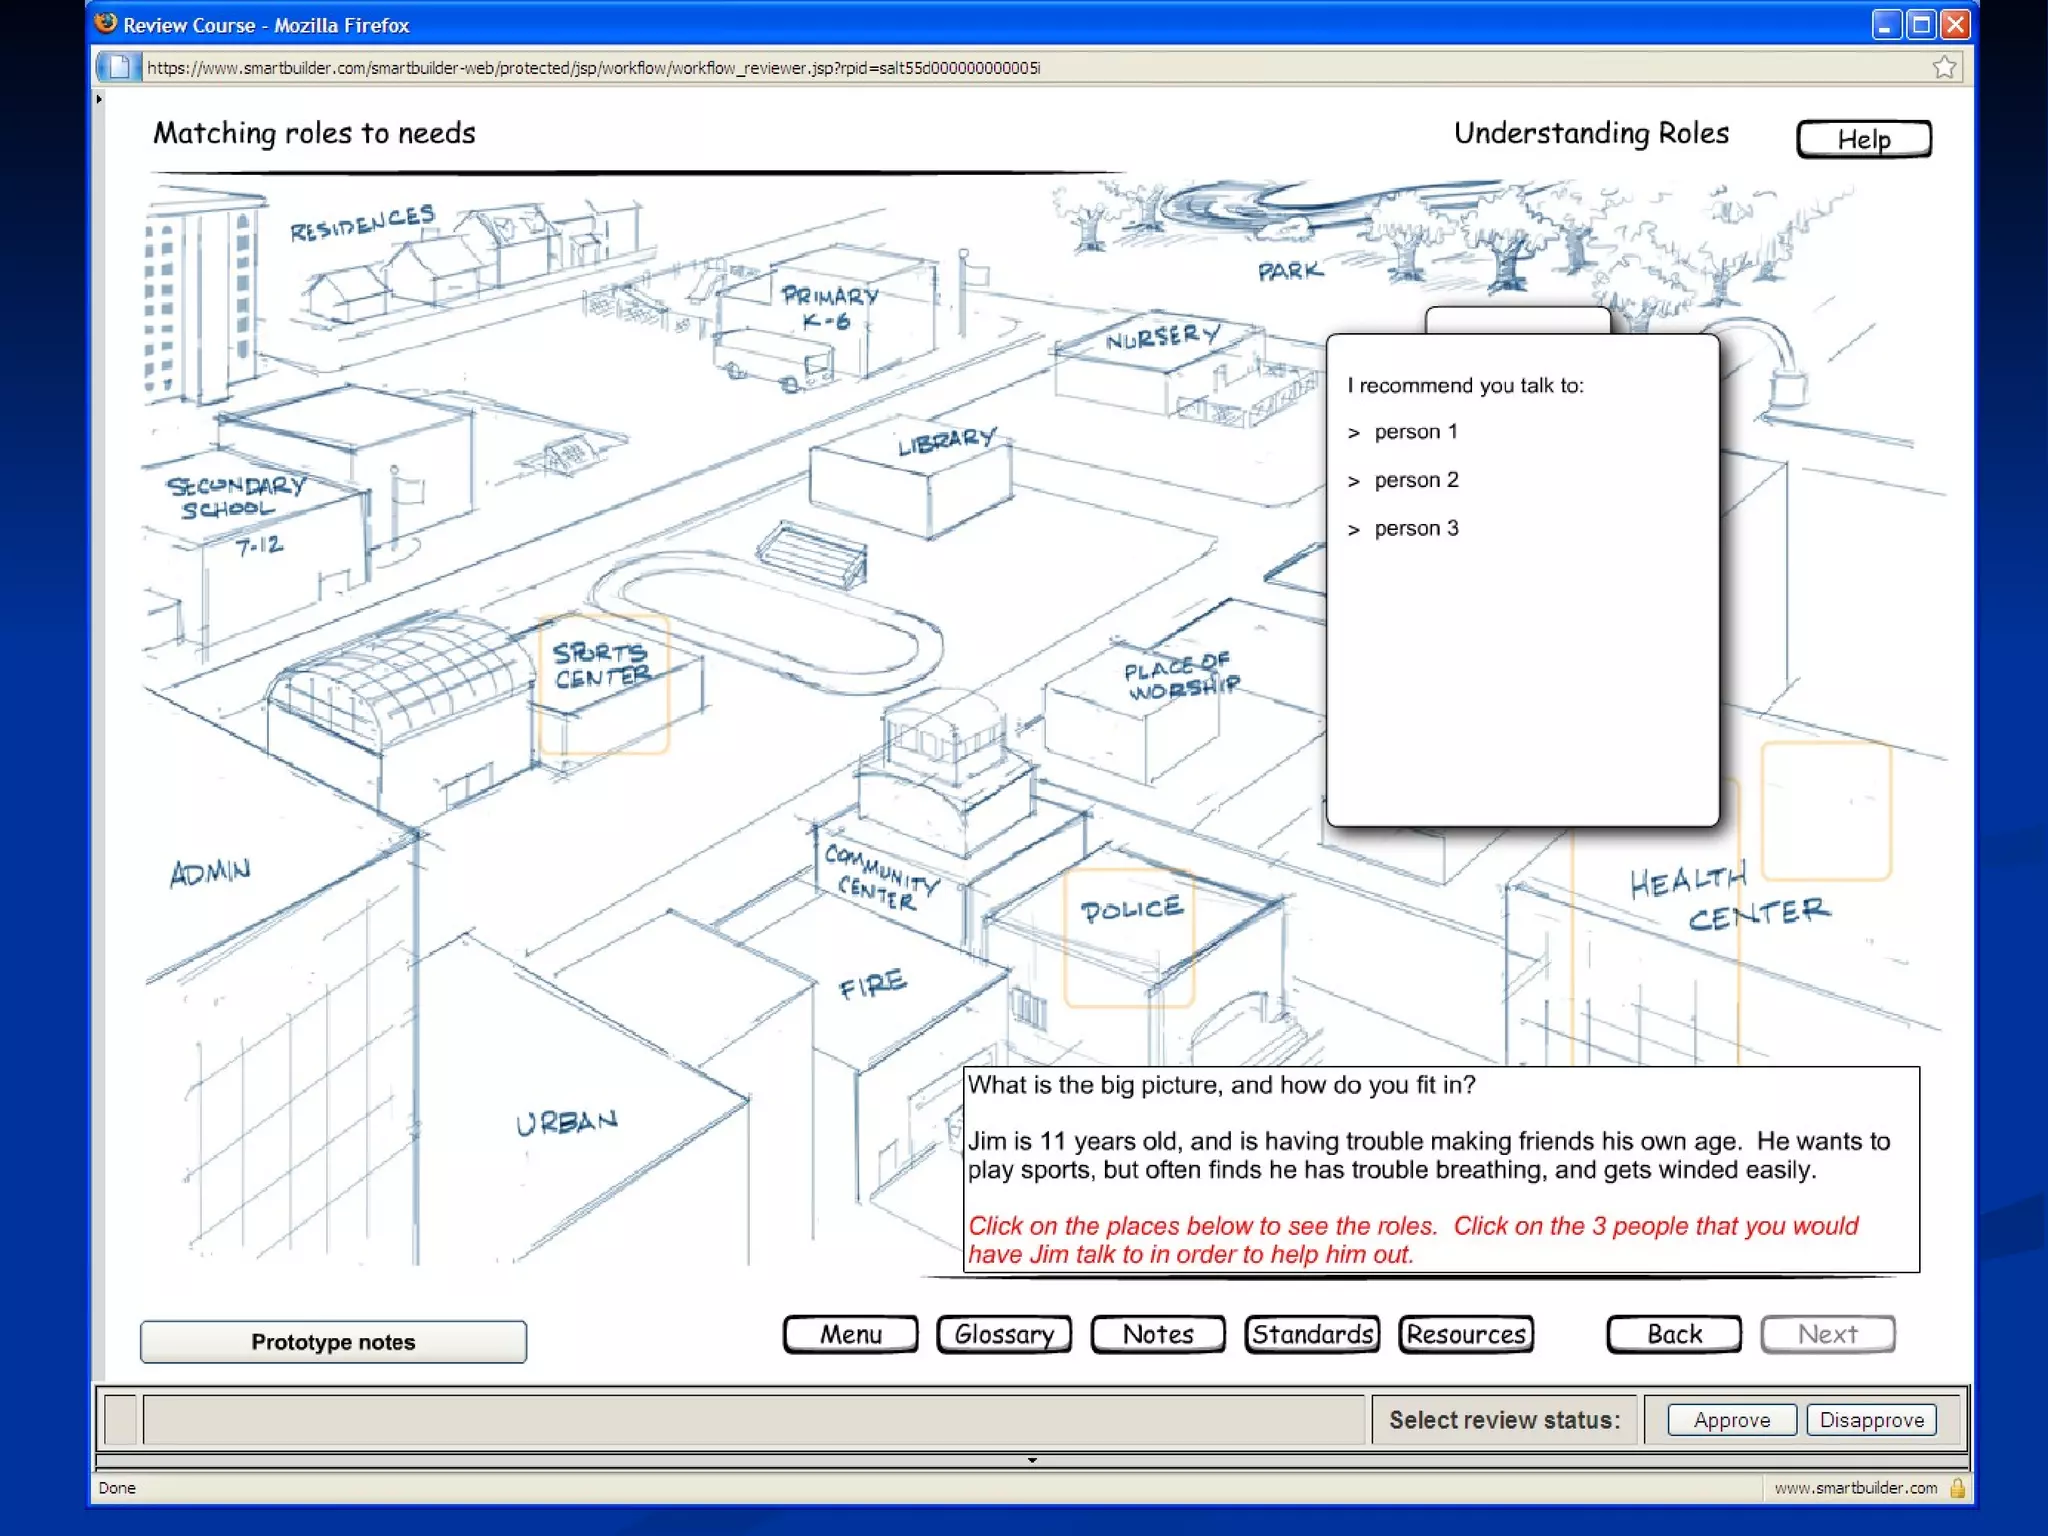2048x1536 pixels.
Task: Open Prototype notes
Action: 333,1342
